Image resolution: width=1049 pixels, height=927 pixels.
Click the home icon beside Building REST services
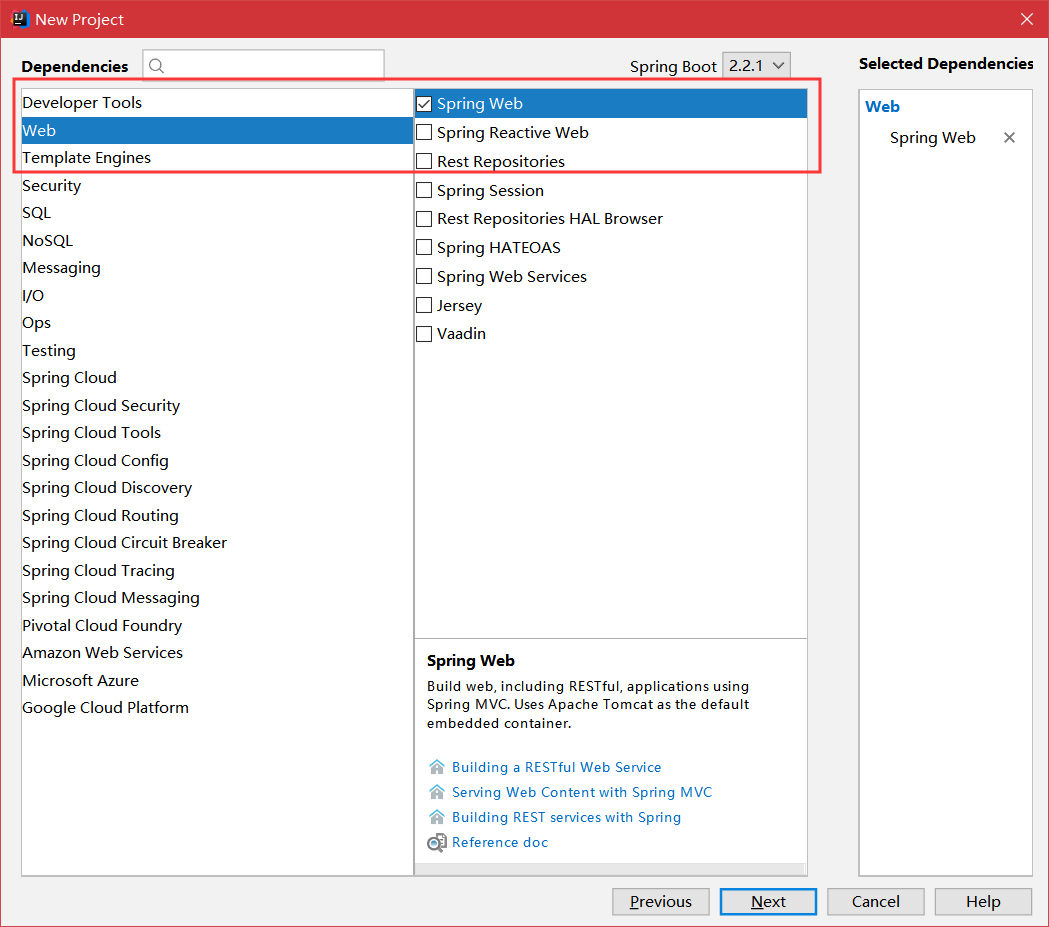[x=437, y=817]
